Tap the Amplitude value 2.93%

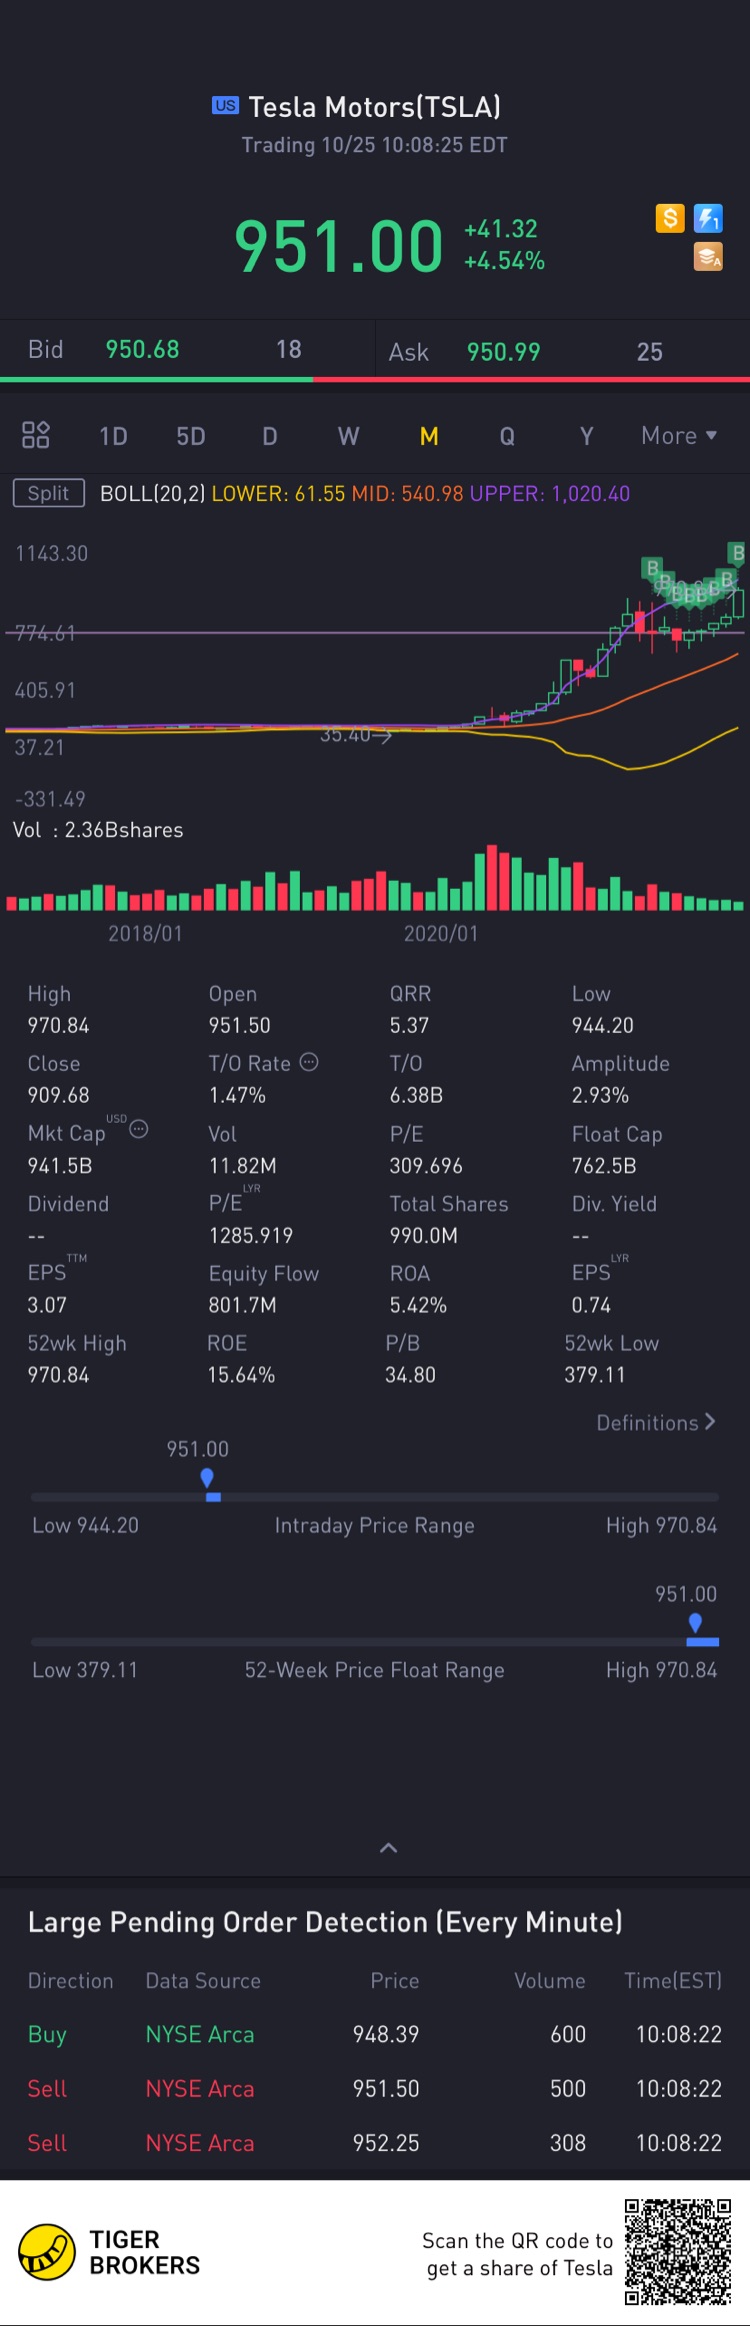600,1095
